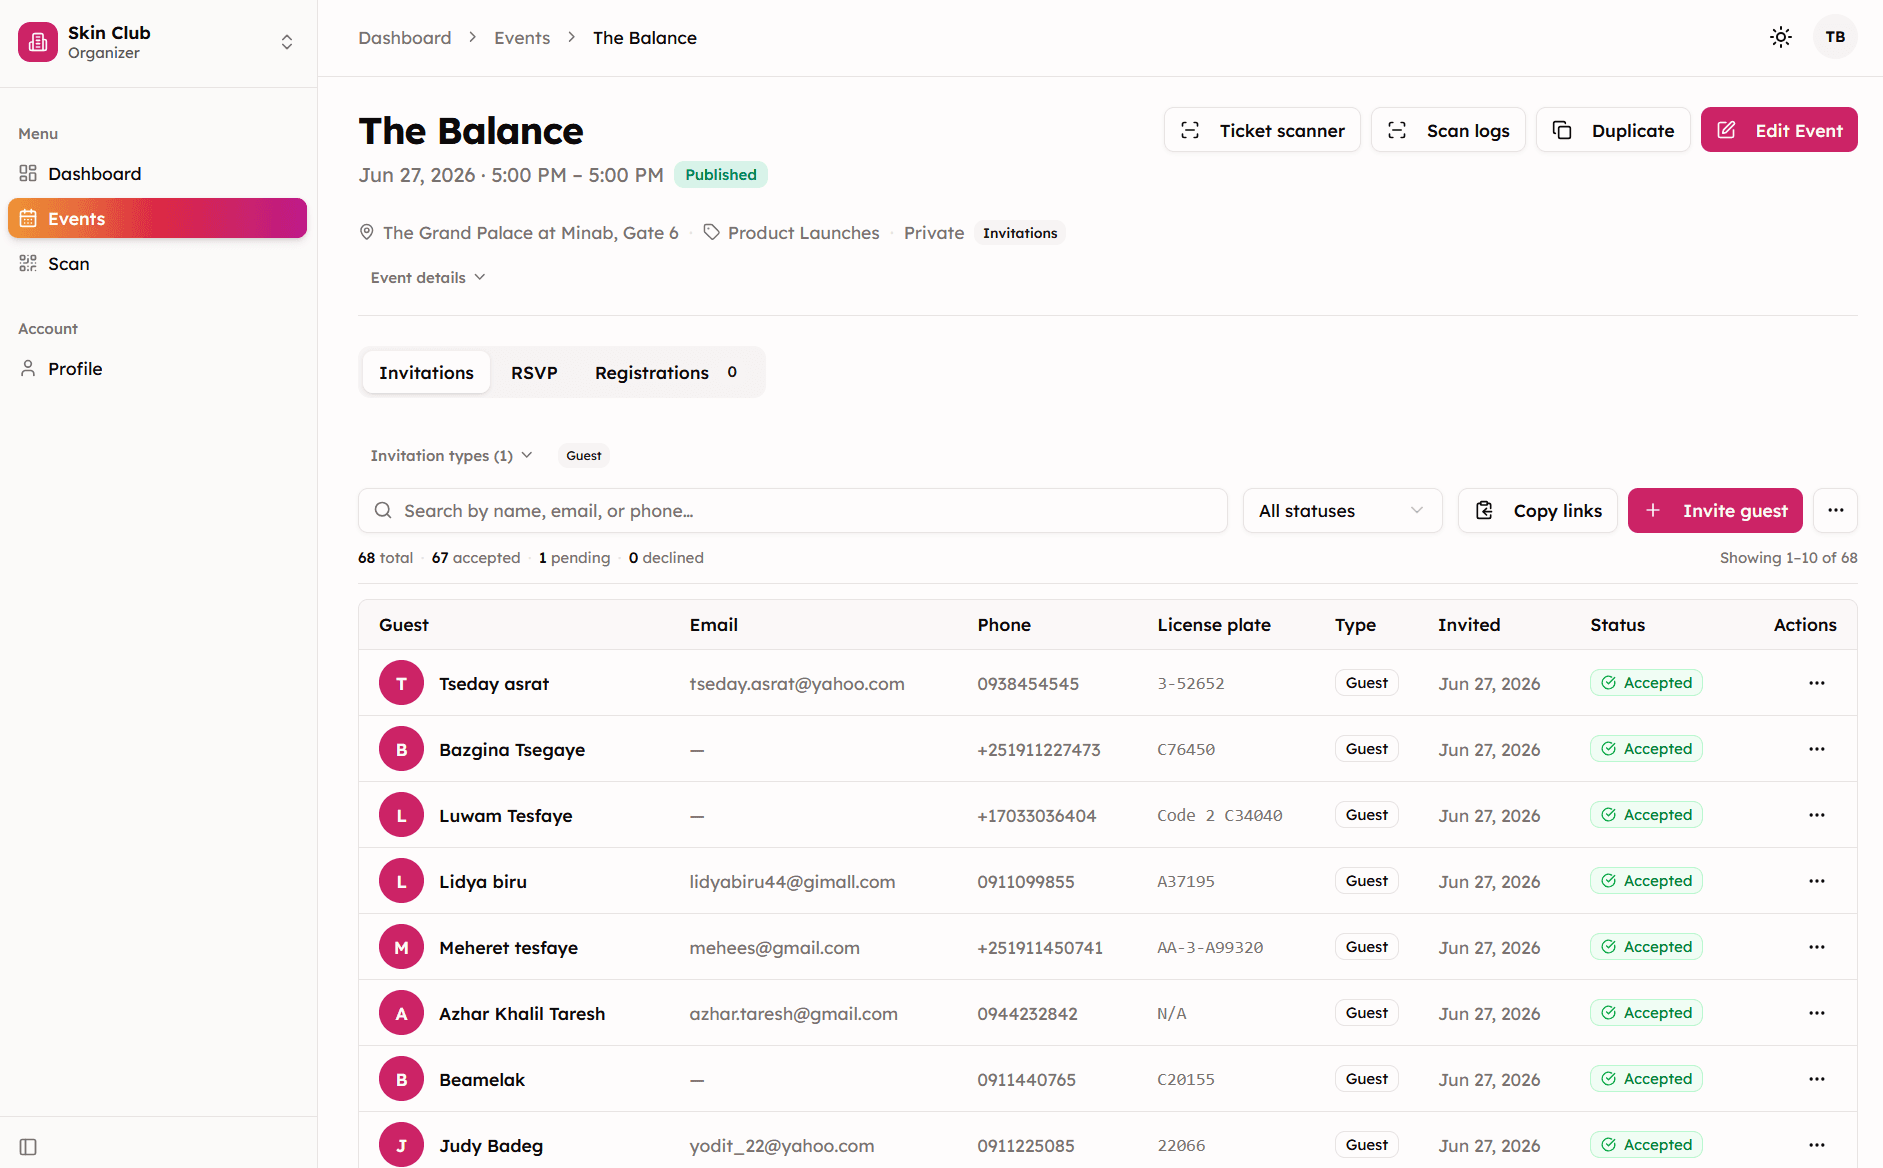Image resolution: width=1883 pixels, height=1168 pixels.
Task: Open Dashboard in the sidebar menu
Action: point(157,174)
